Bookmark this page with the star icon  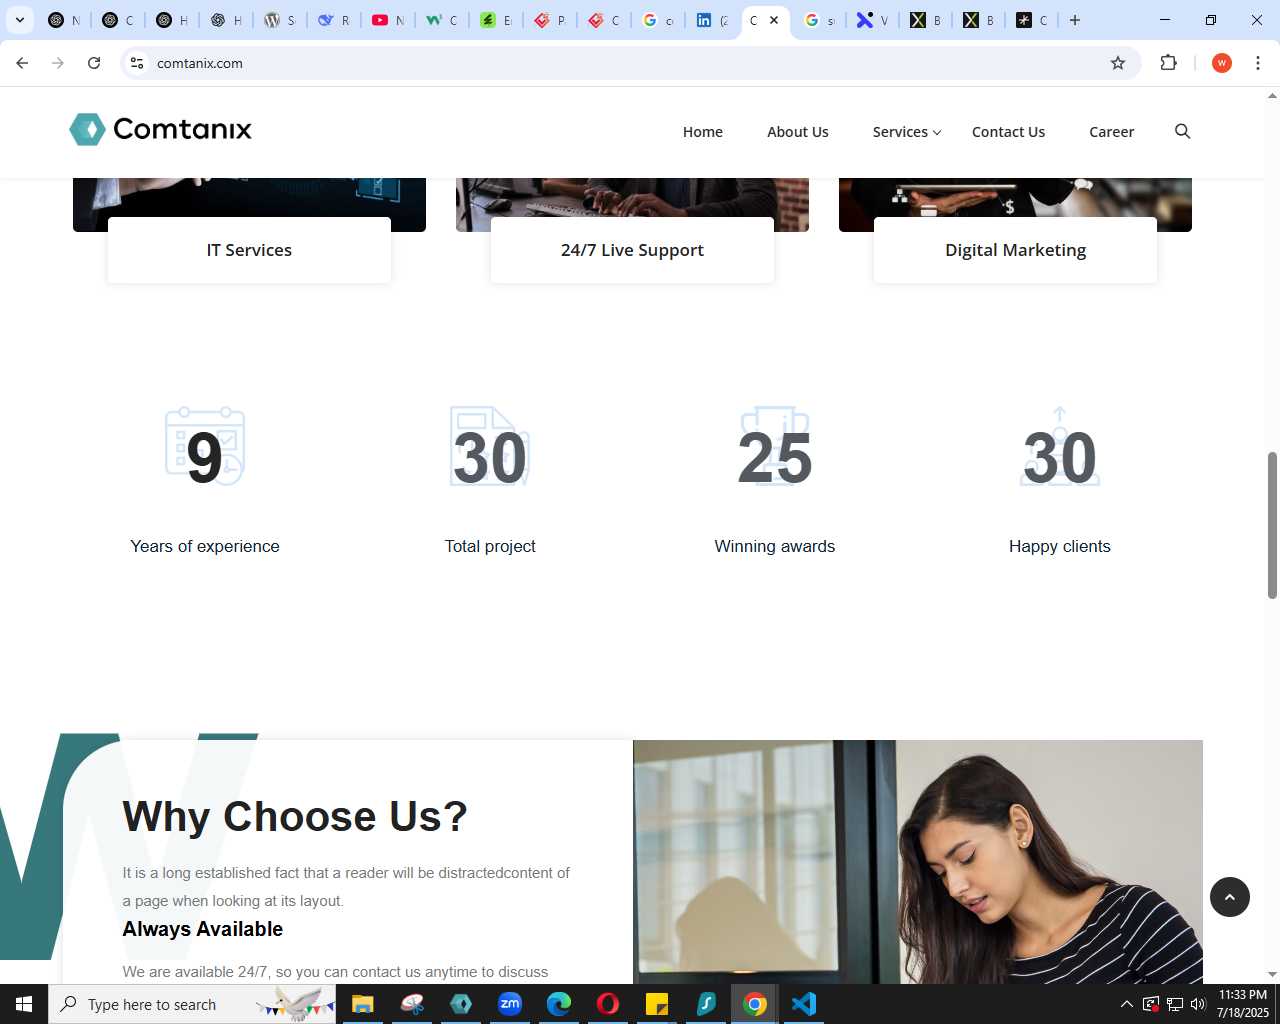(x=1118, y=63)
